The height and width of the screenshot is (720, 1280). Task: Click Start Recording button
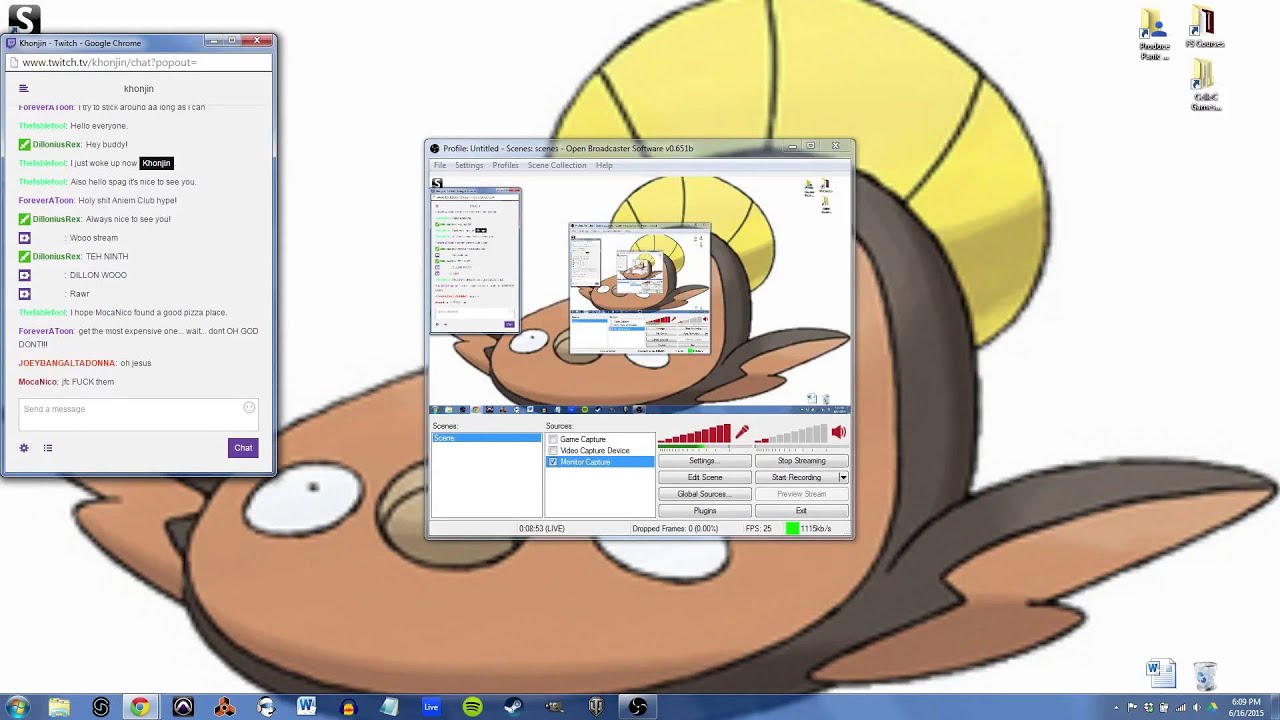[796, 477]
